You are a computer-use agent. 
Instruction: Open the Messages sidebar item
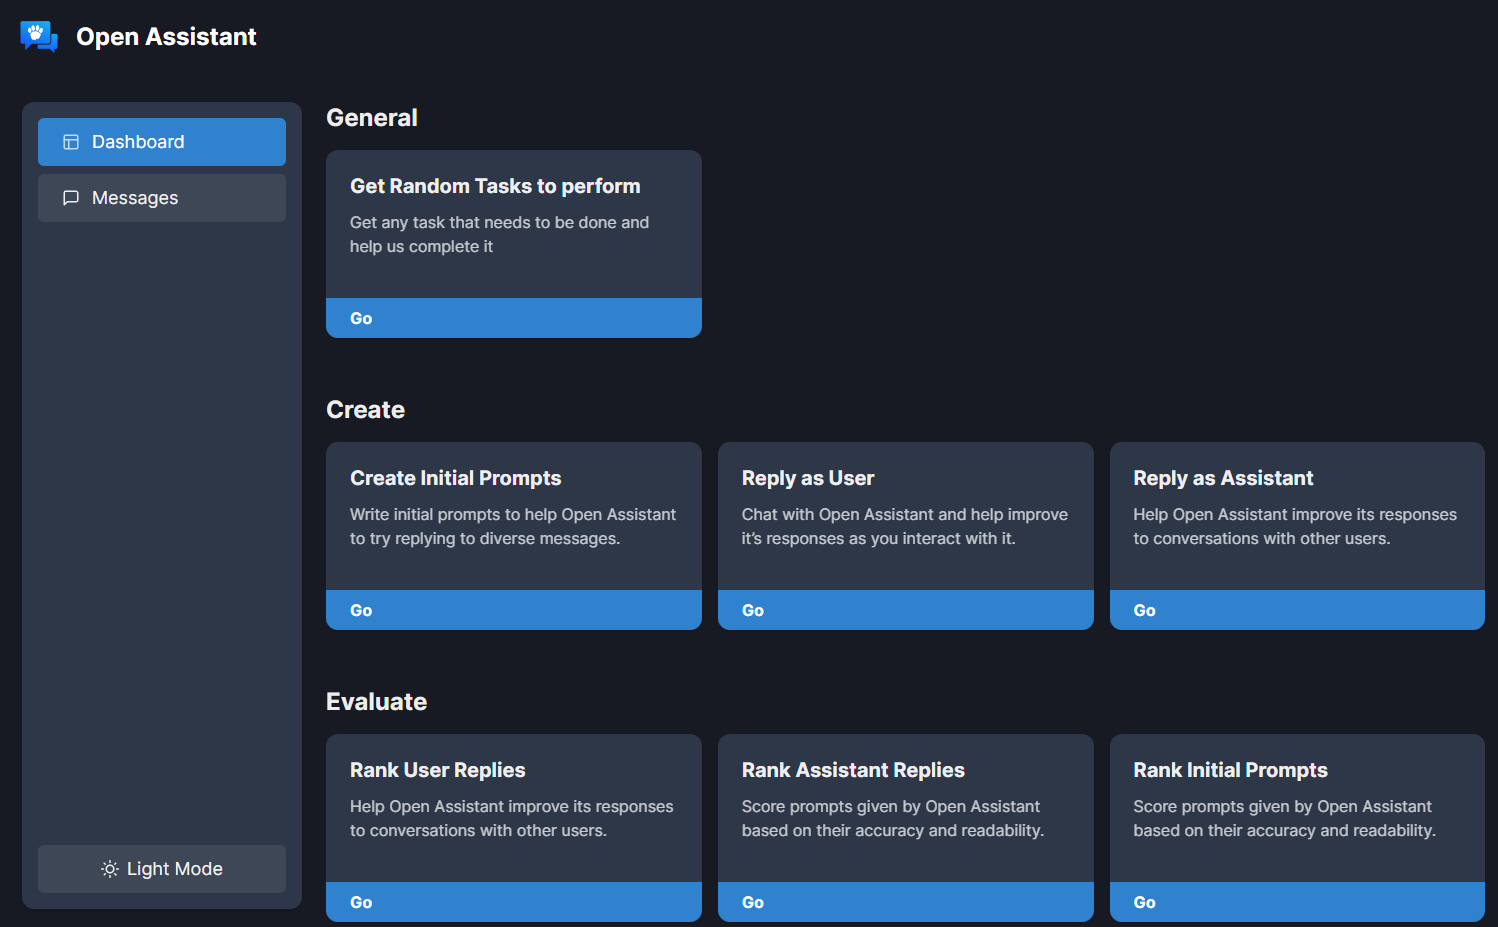click(162, 198)
